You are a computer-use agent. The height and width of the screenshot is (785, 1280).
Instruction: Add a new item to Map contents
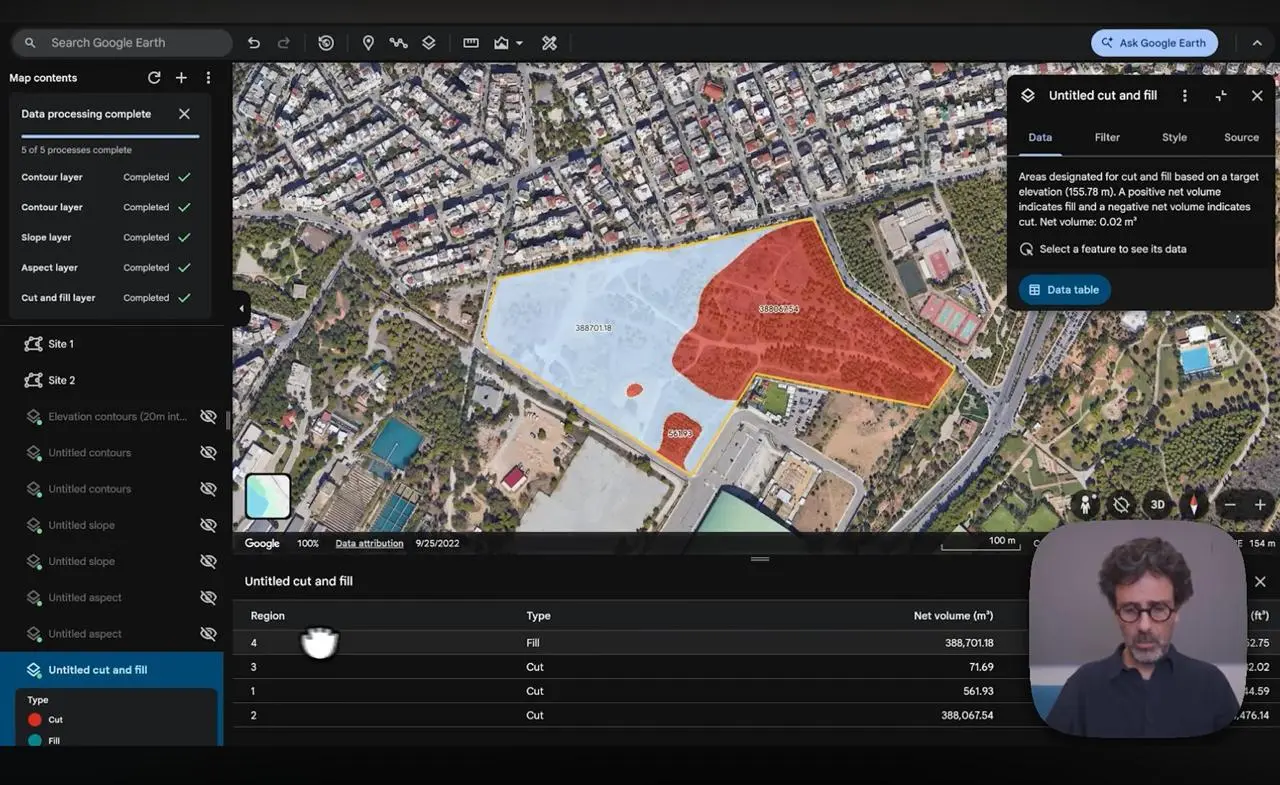click(181, 78)
